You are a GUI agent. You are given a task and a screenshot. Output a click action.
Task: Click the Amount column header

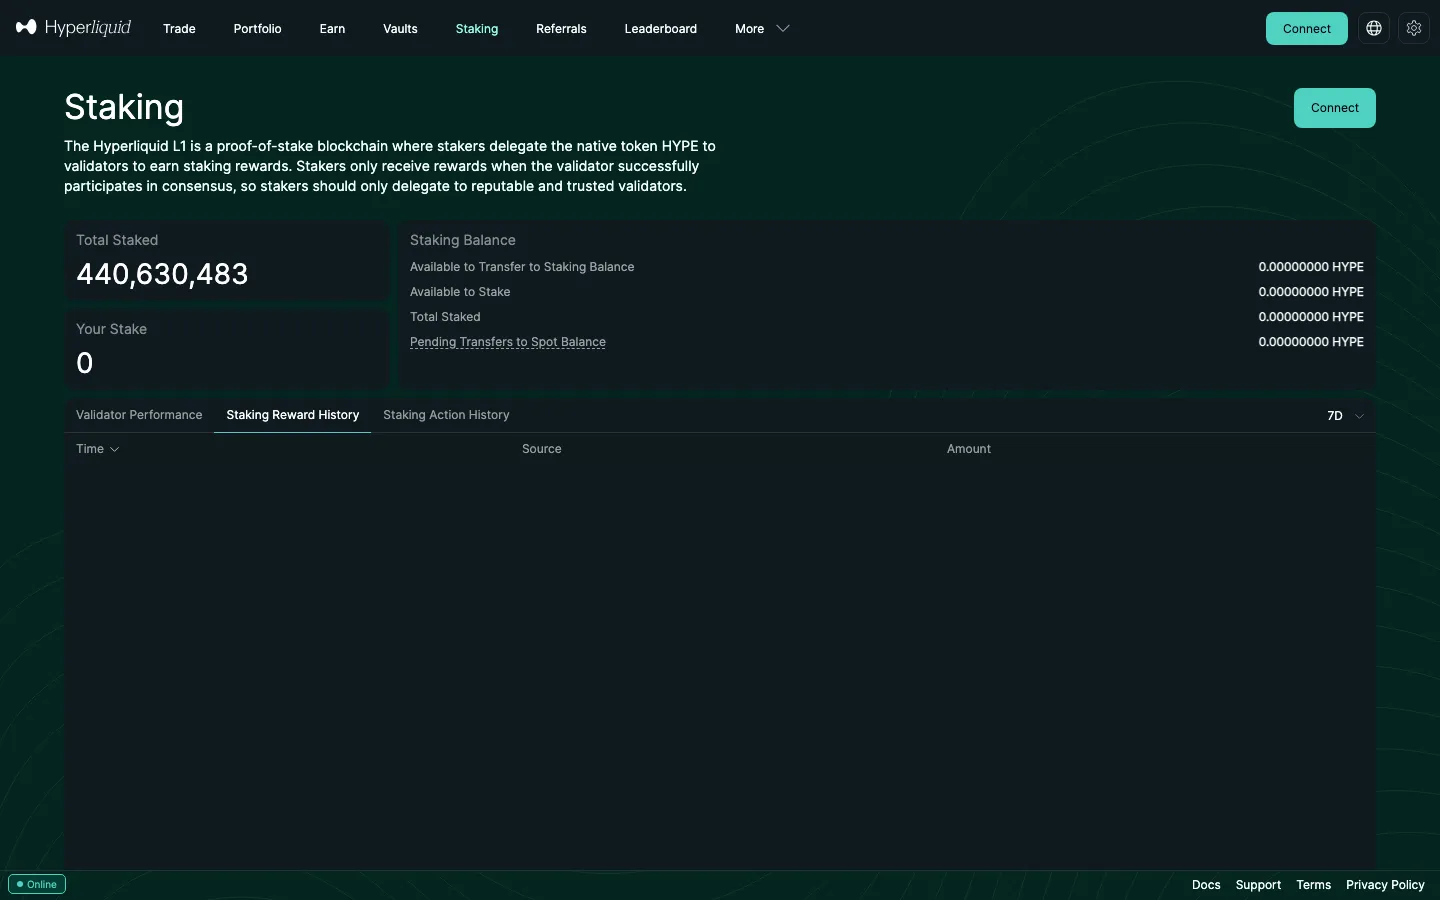pos(968,449)
